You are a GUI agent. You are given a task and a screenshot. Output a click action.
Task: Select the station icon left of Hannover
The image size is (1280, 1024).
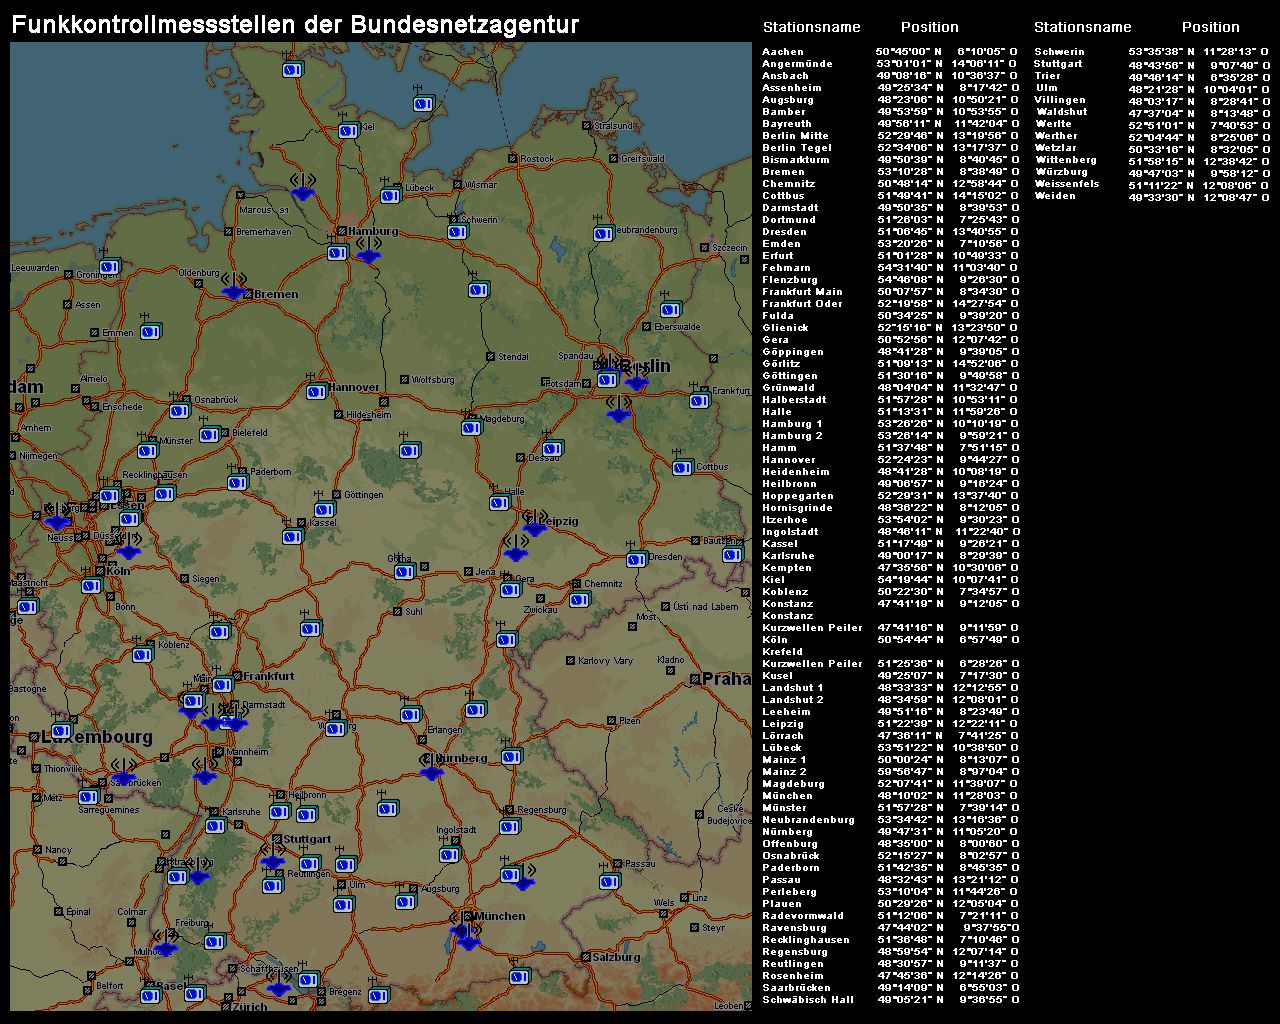[x=316, y=391]
